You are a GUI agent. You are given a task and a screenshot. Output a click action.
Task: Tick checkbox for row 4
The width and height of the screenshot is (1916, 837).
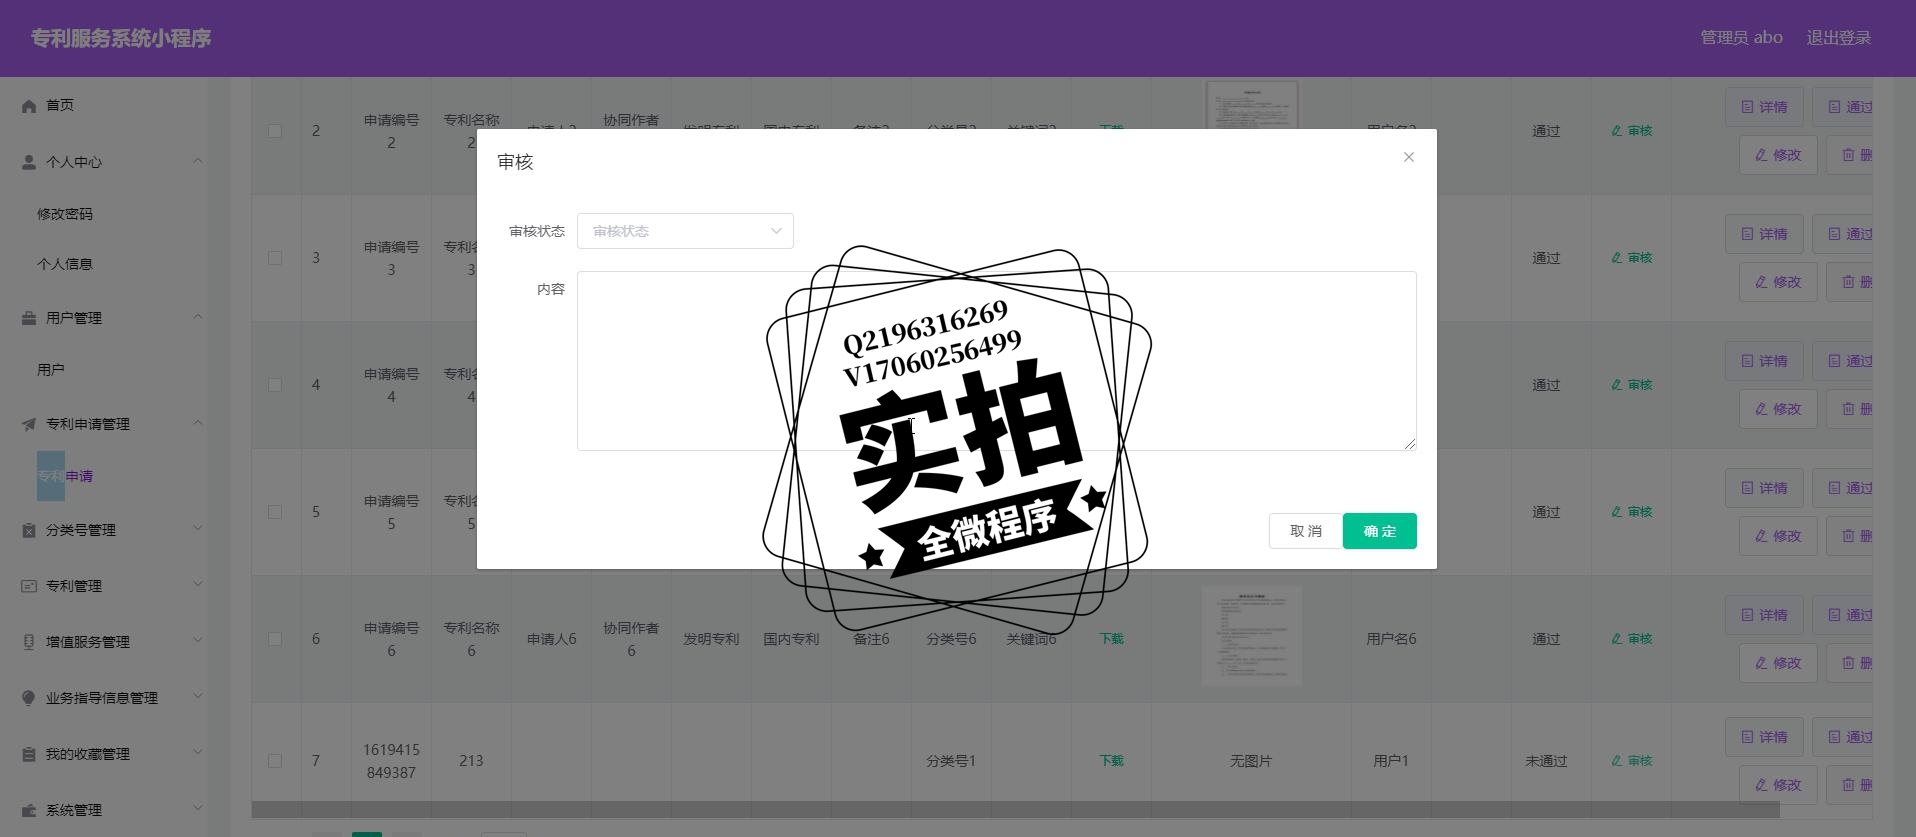(x=275, y=385)
